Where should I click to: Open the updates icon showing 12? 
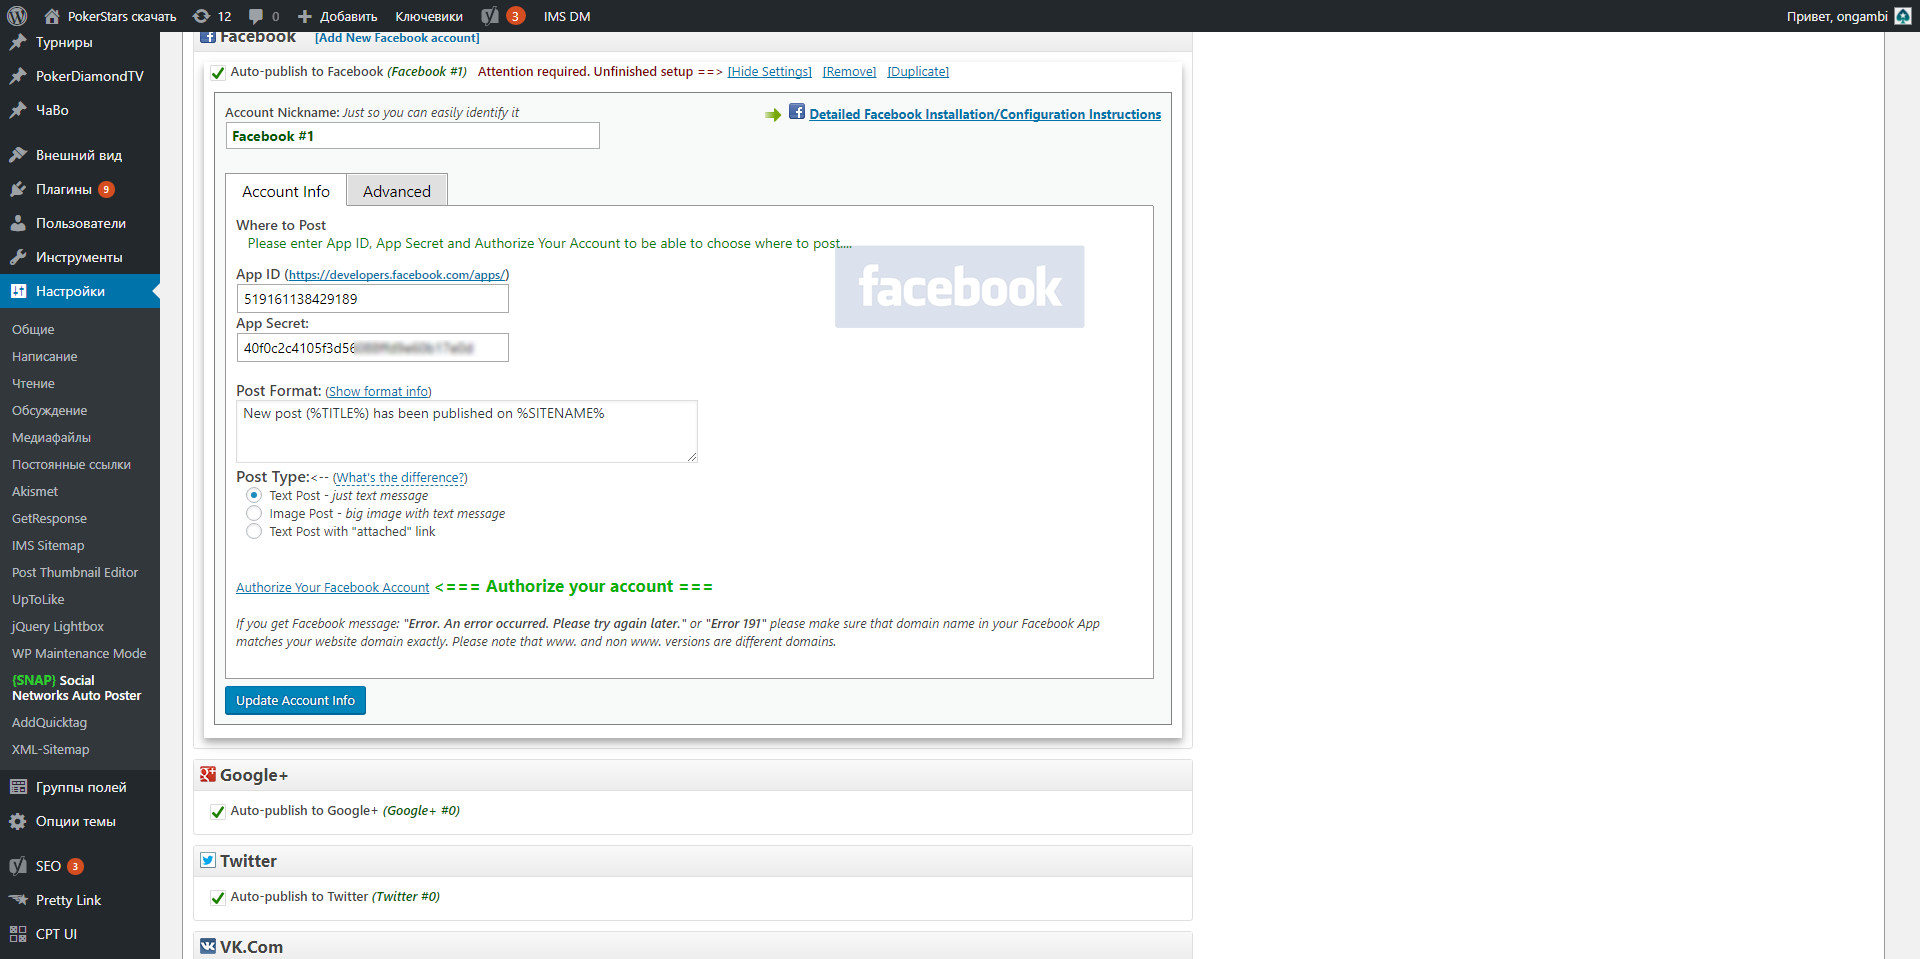tap(201, 16)
